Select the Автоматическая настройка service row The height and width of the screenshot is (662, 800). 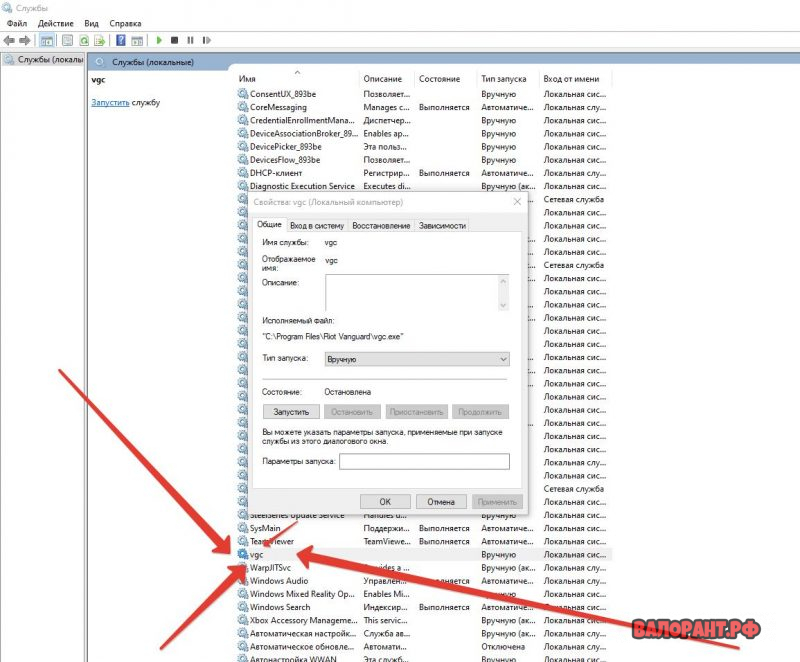[x=424, y=633]
